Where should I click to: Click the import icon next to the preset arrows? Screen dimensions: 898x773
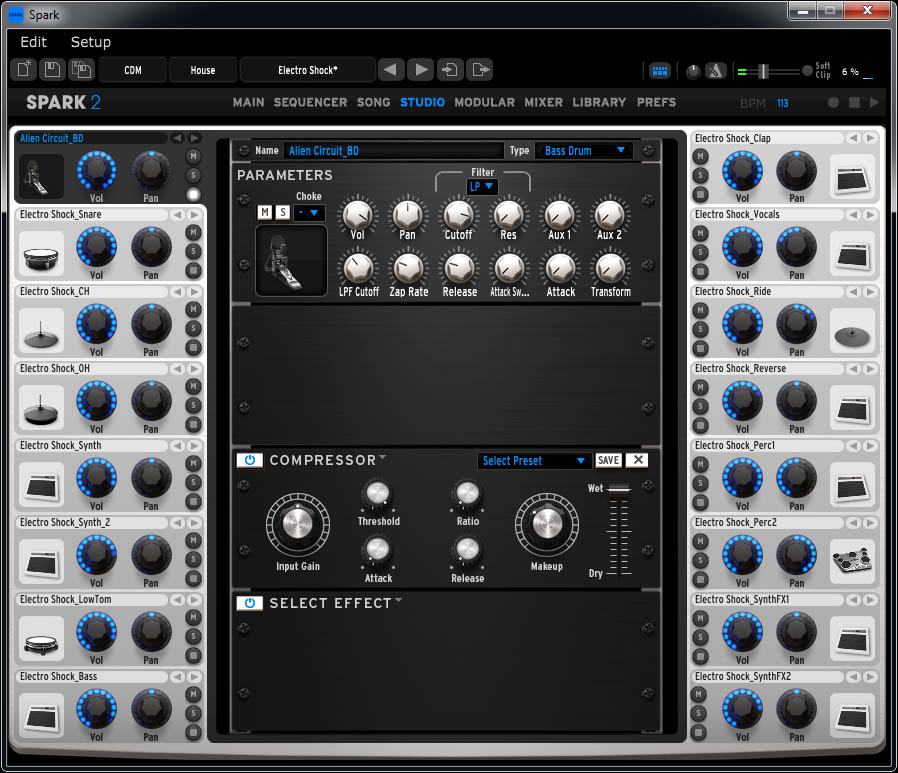451,70
